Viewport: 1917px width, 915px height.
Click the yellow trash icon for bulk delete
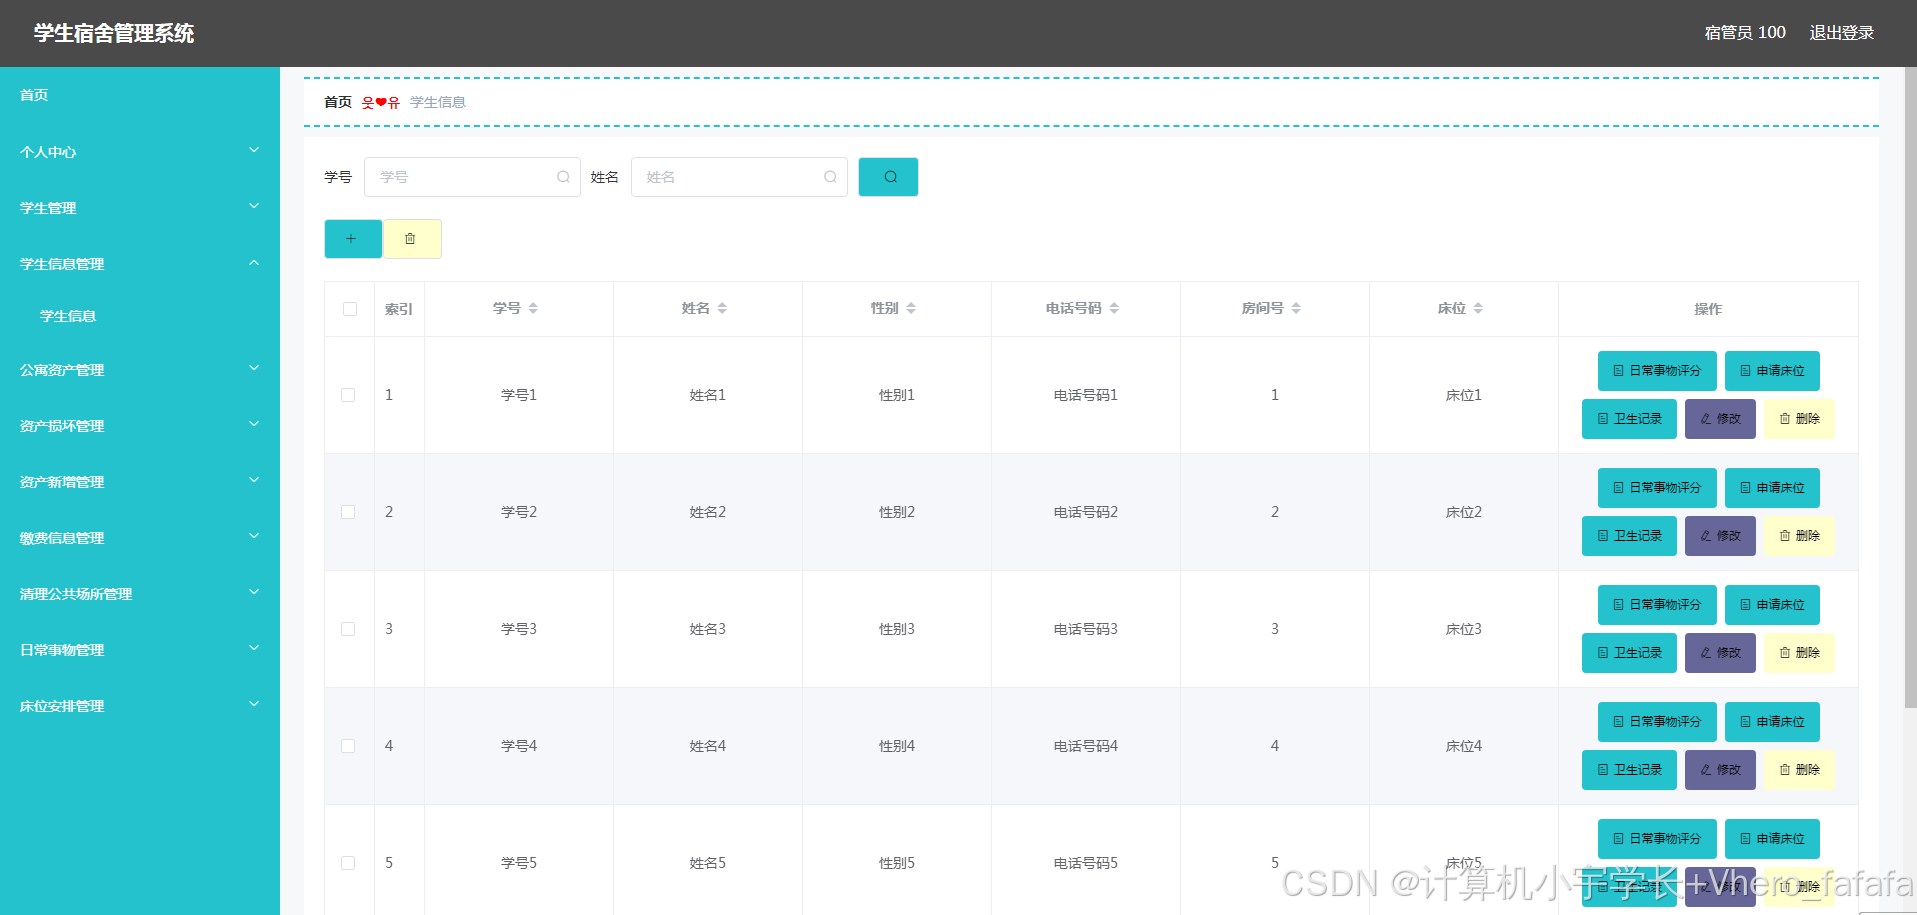tap(411, 238)
